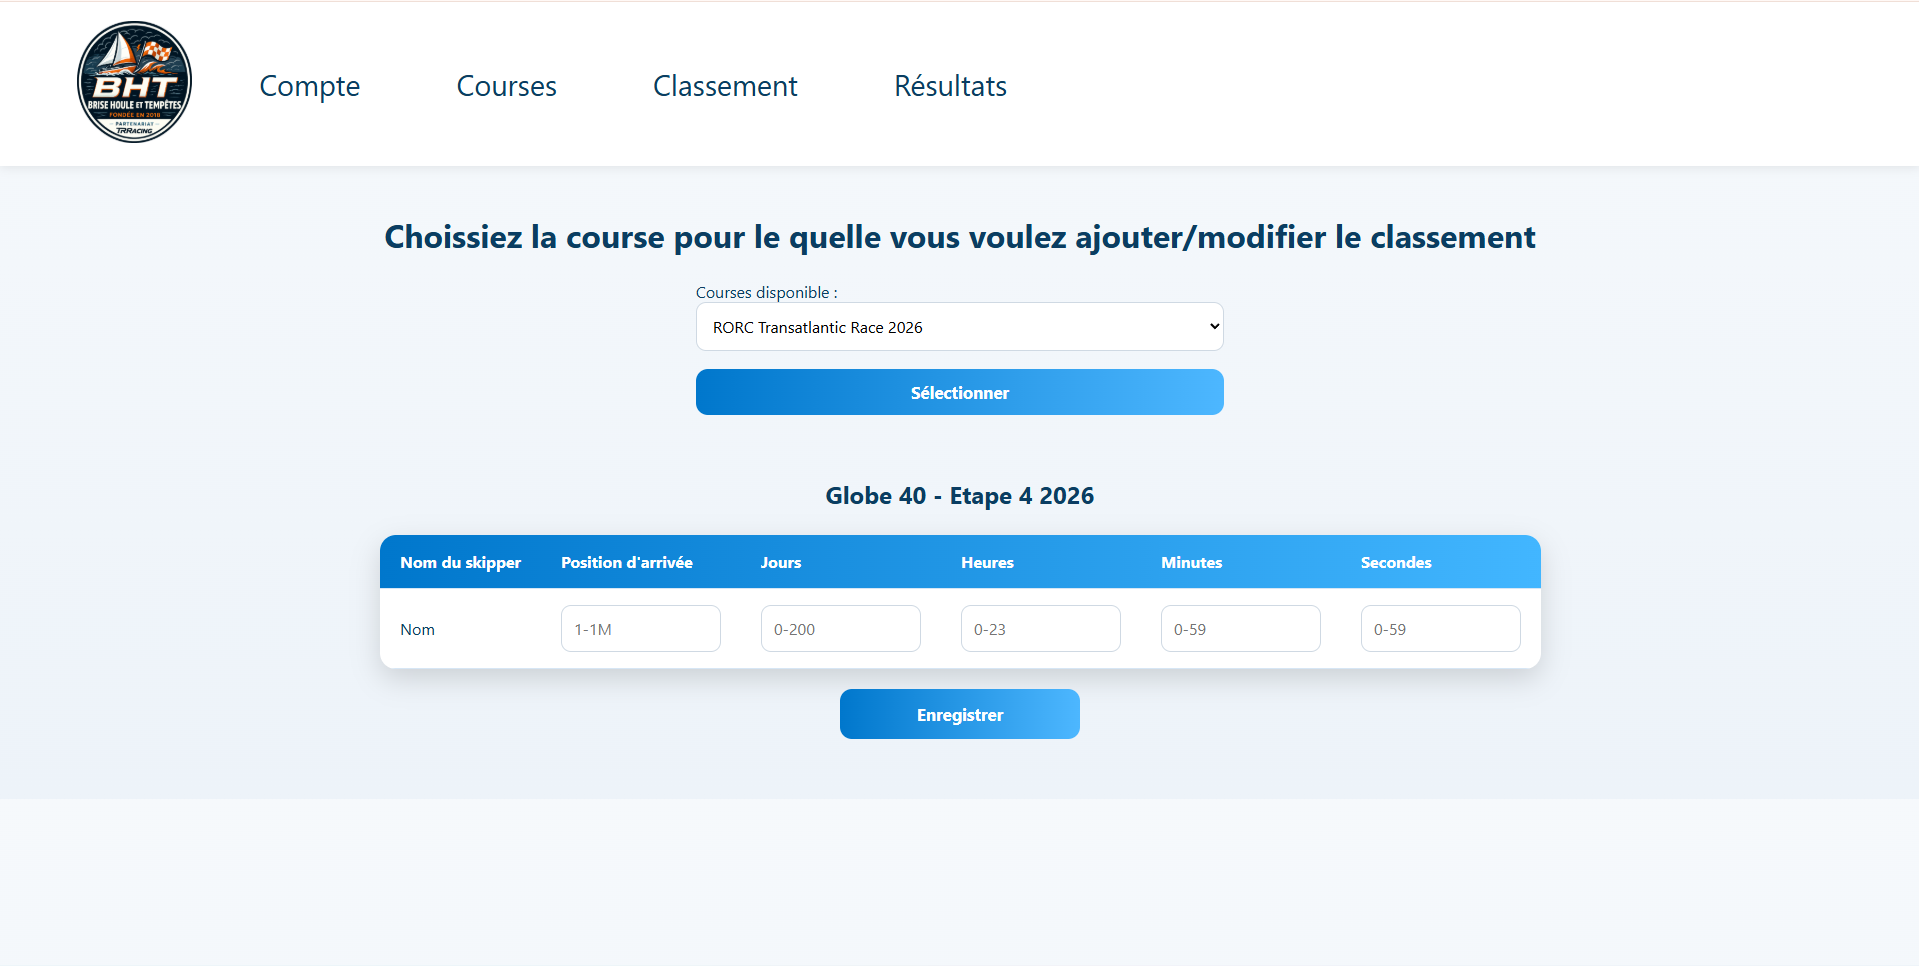The image size is (1919, 966).
Task: Click the Courses disponible label
Action: tap(766, 293)
